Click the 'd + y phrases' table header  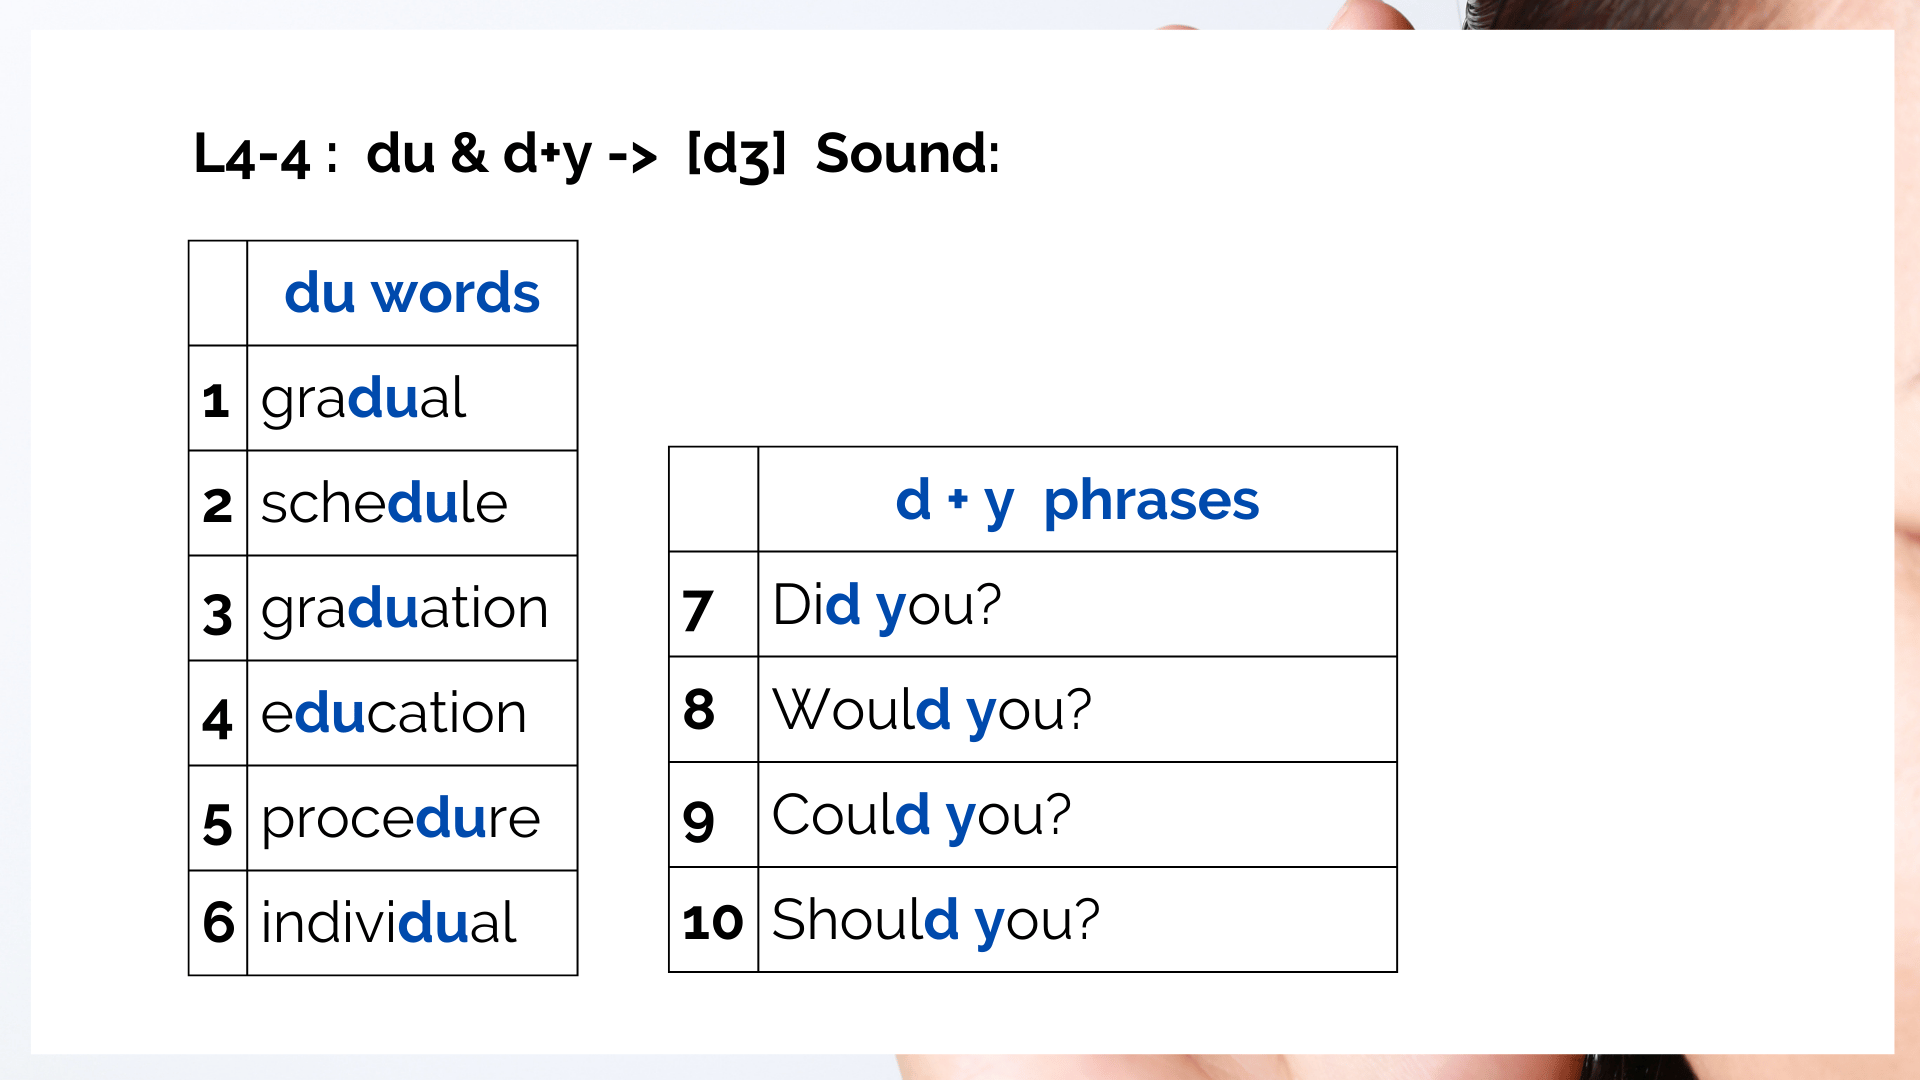[x=1077, y=501]
